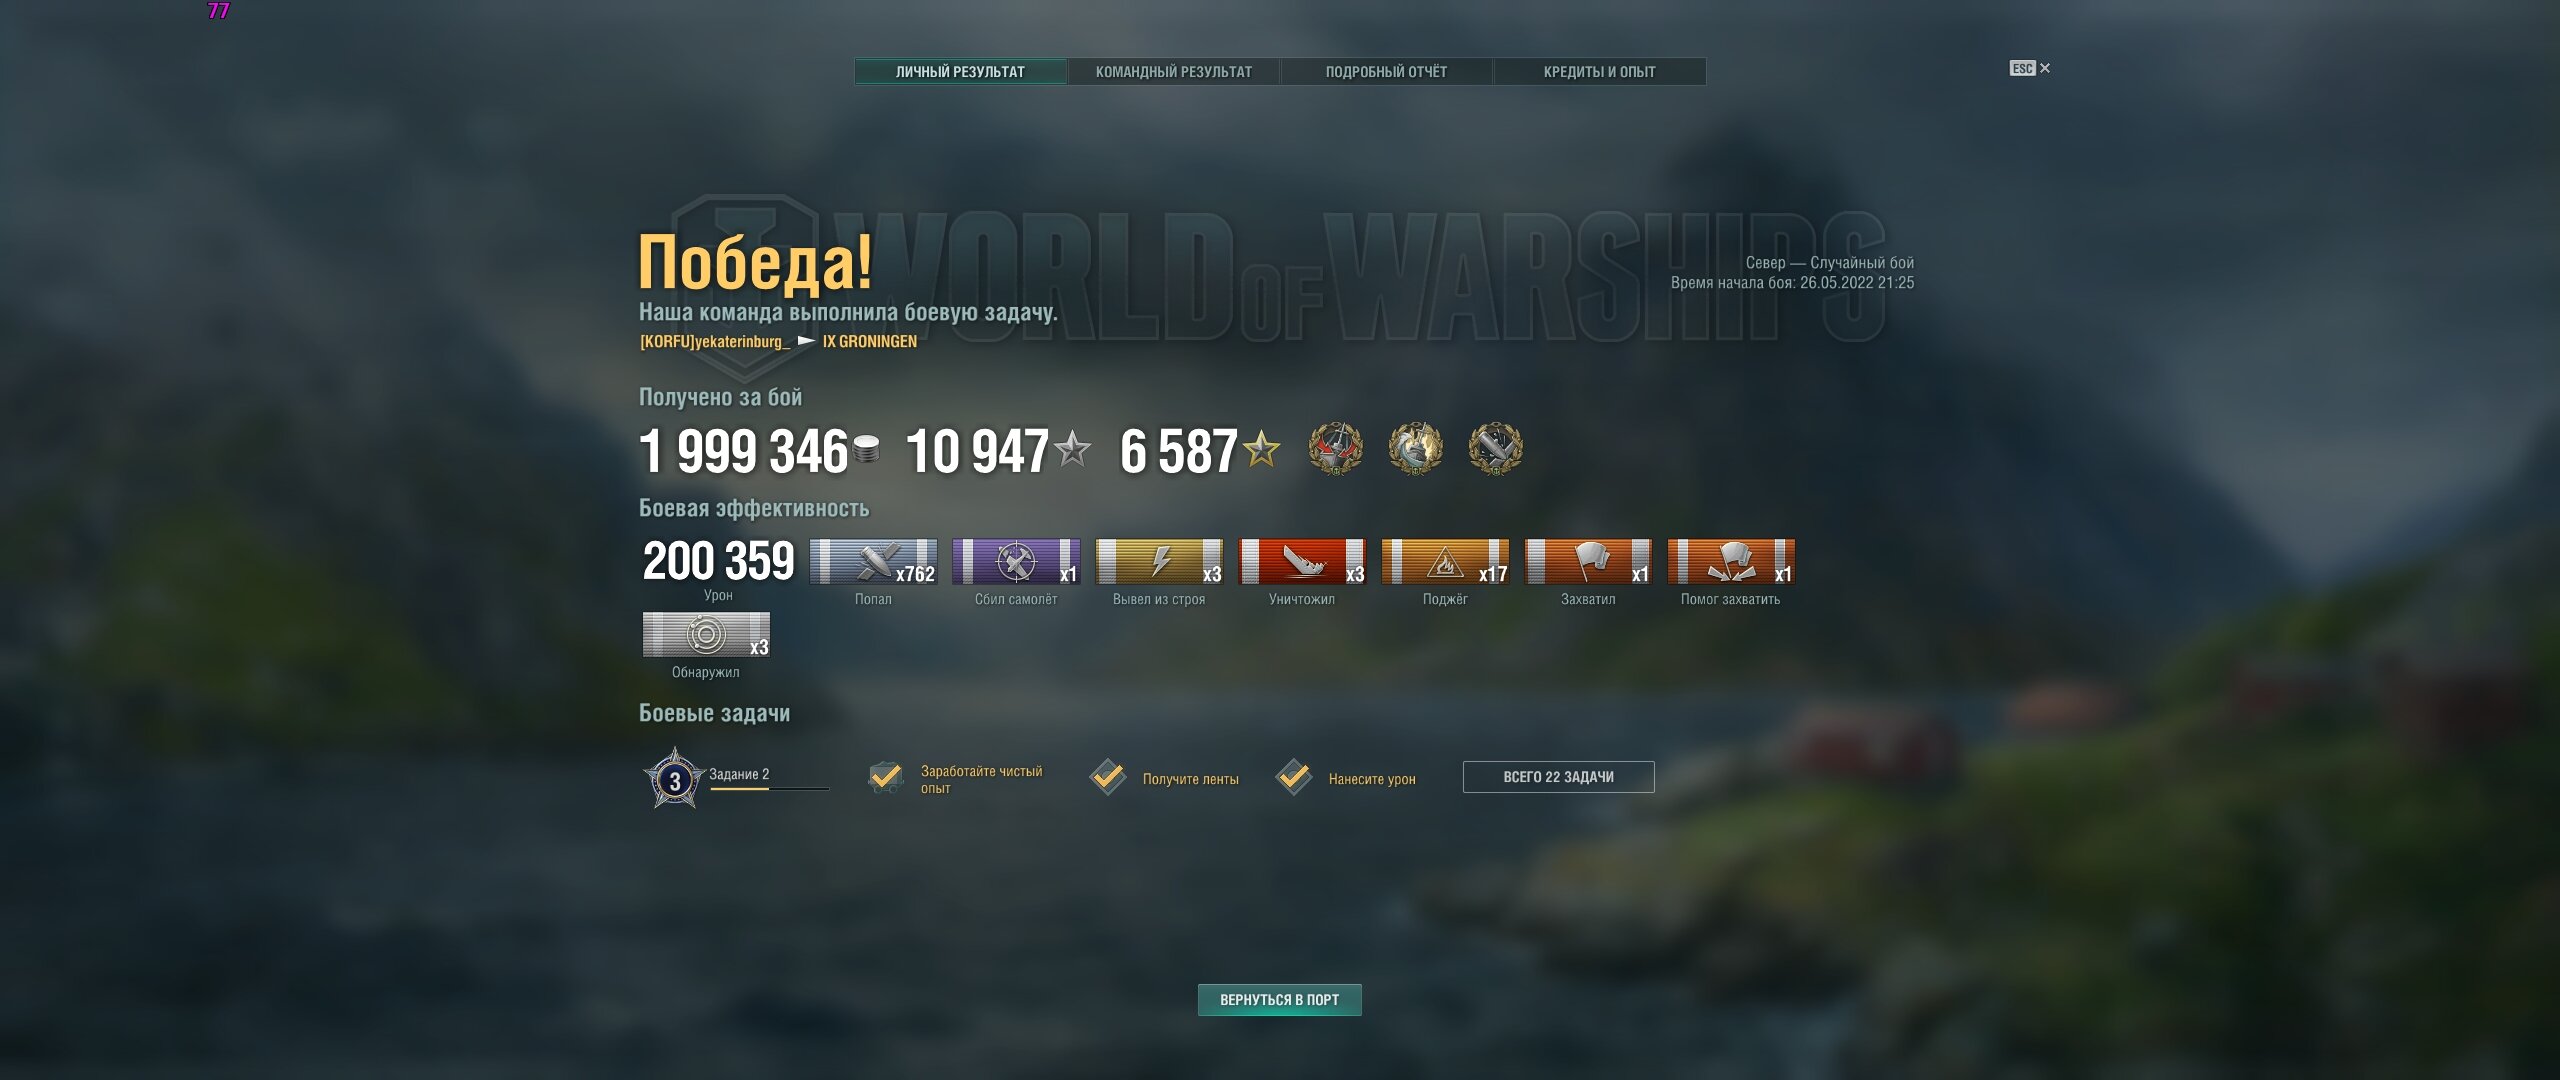Viewport: 2560px width, 1080px height.
Task: Click the Уничтожил x3 ribbon
Action: point(1302,561)
